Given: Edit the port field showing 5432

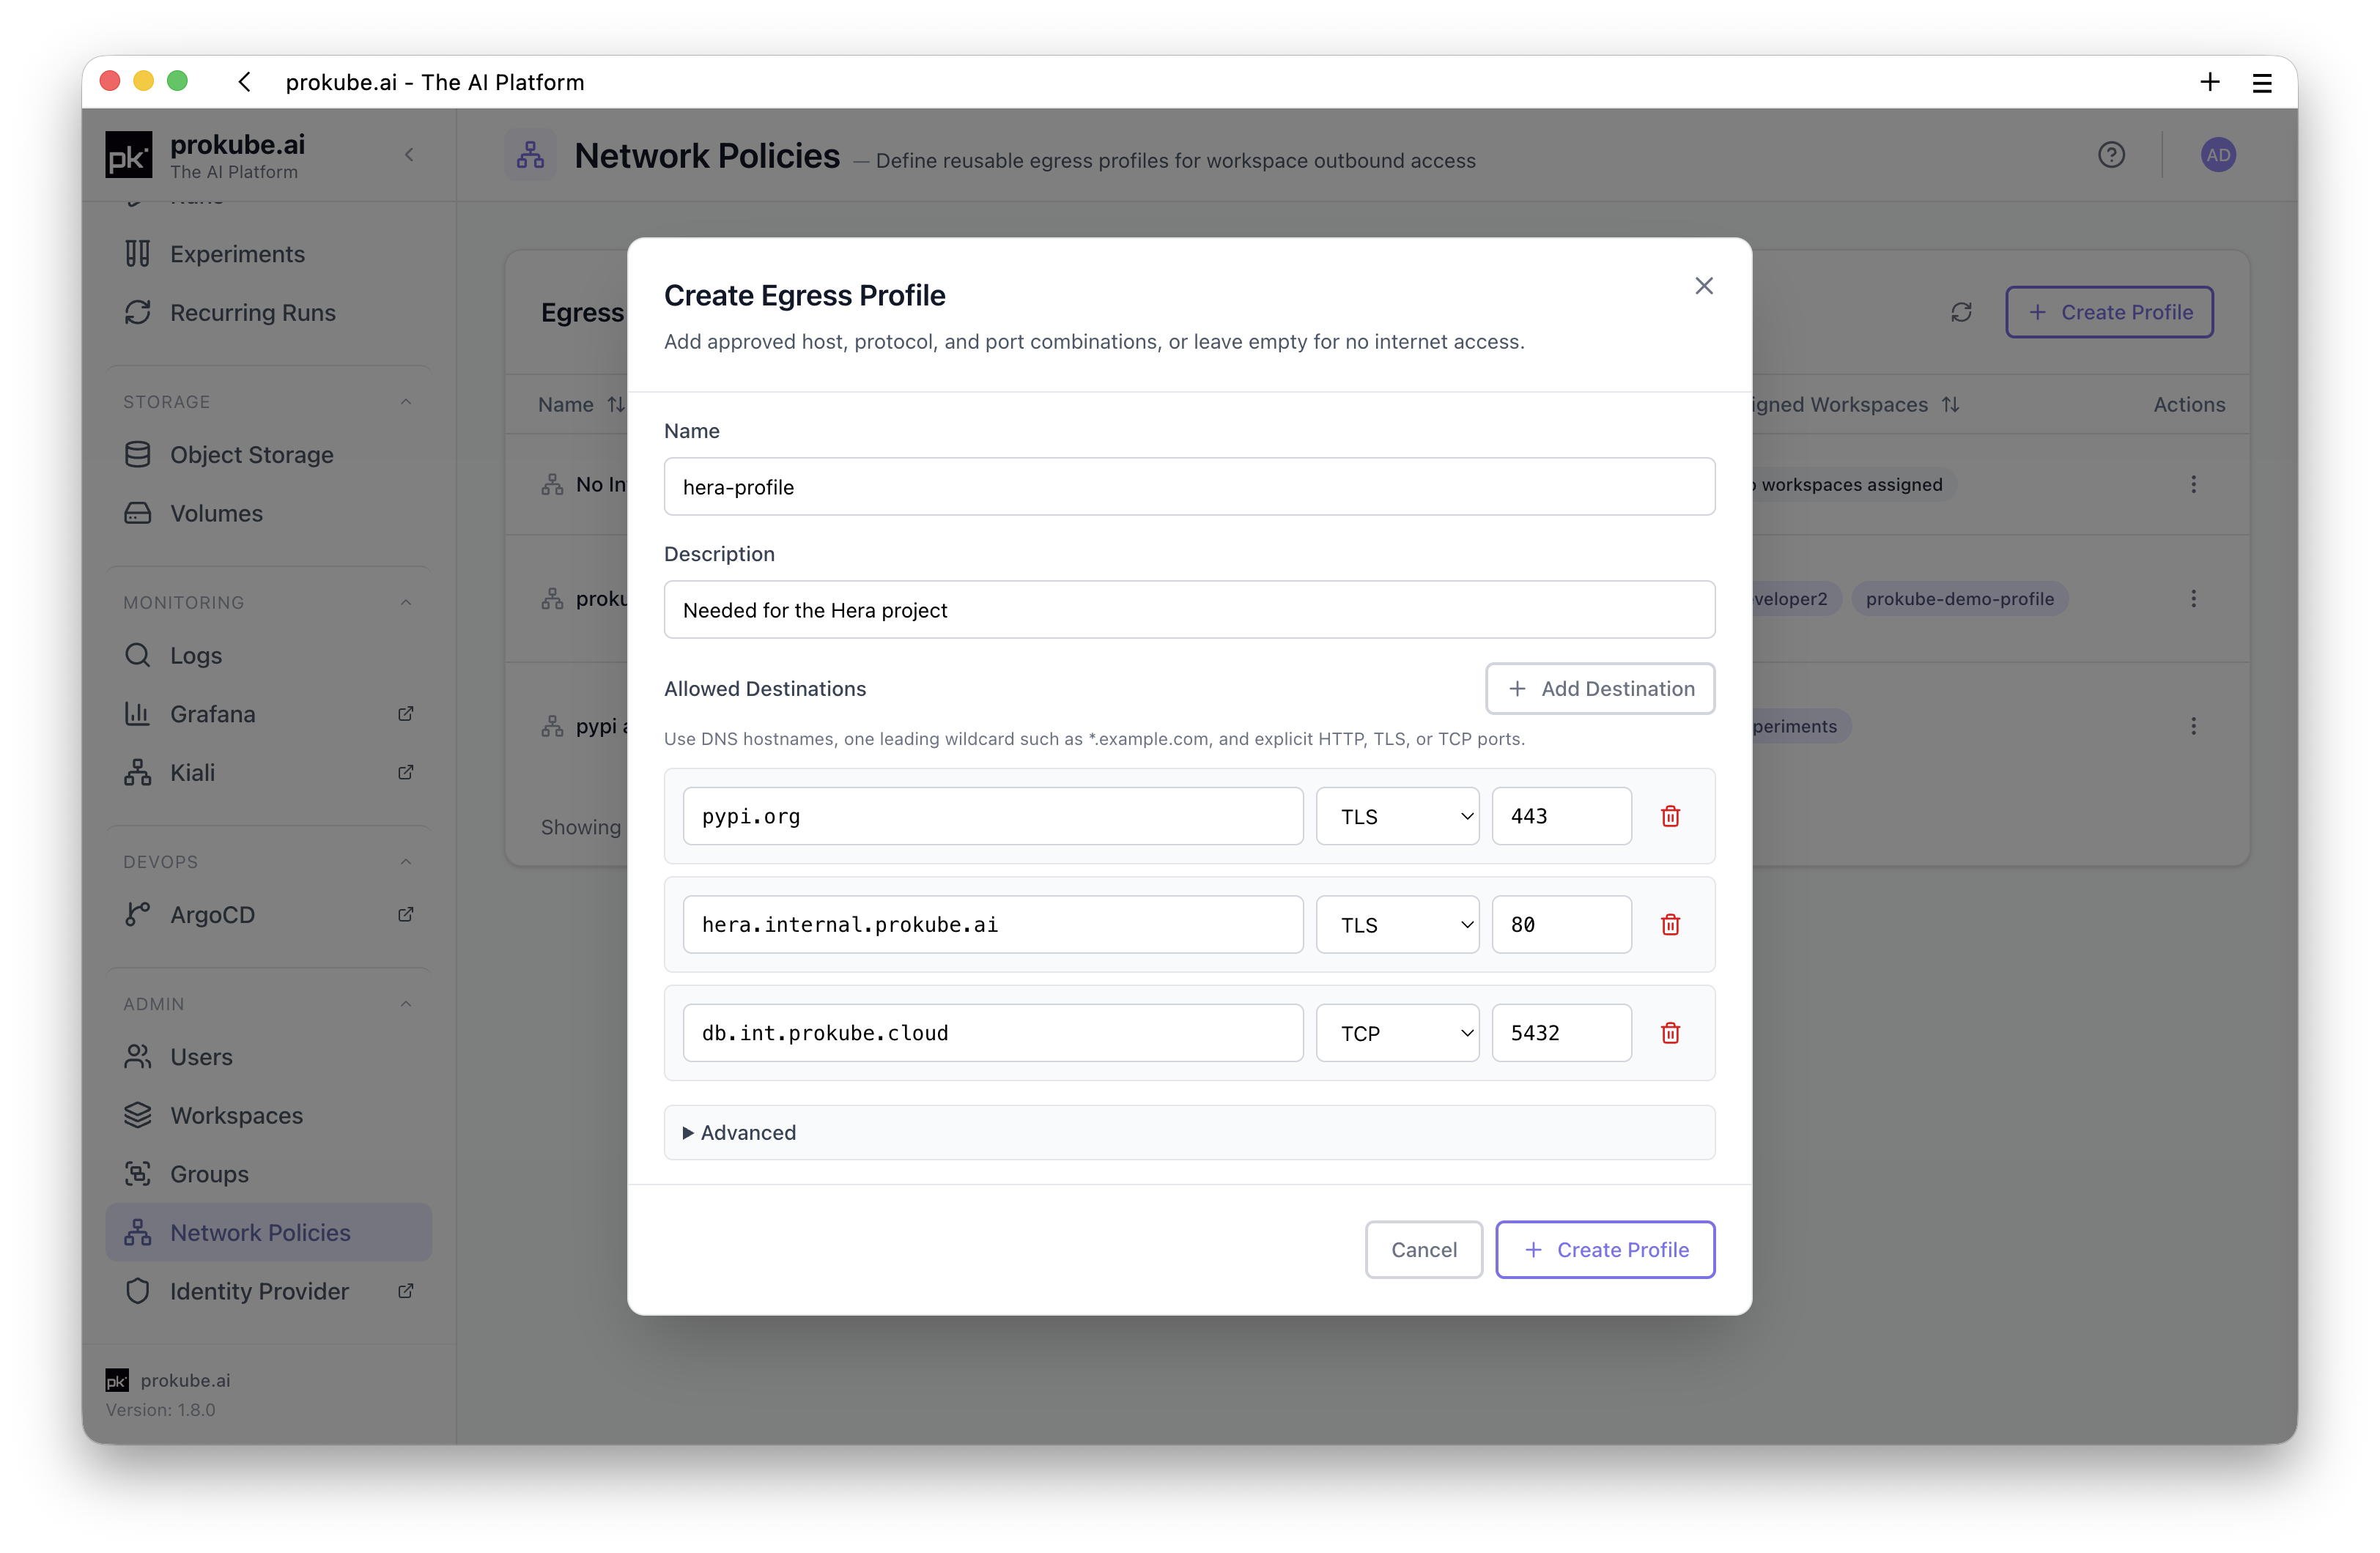Looking at the screenshot, I should [1561, 1032].
